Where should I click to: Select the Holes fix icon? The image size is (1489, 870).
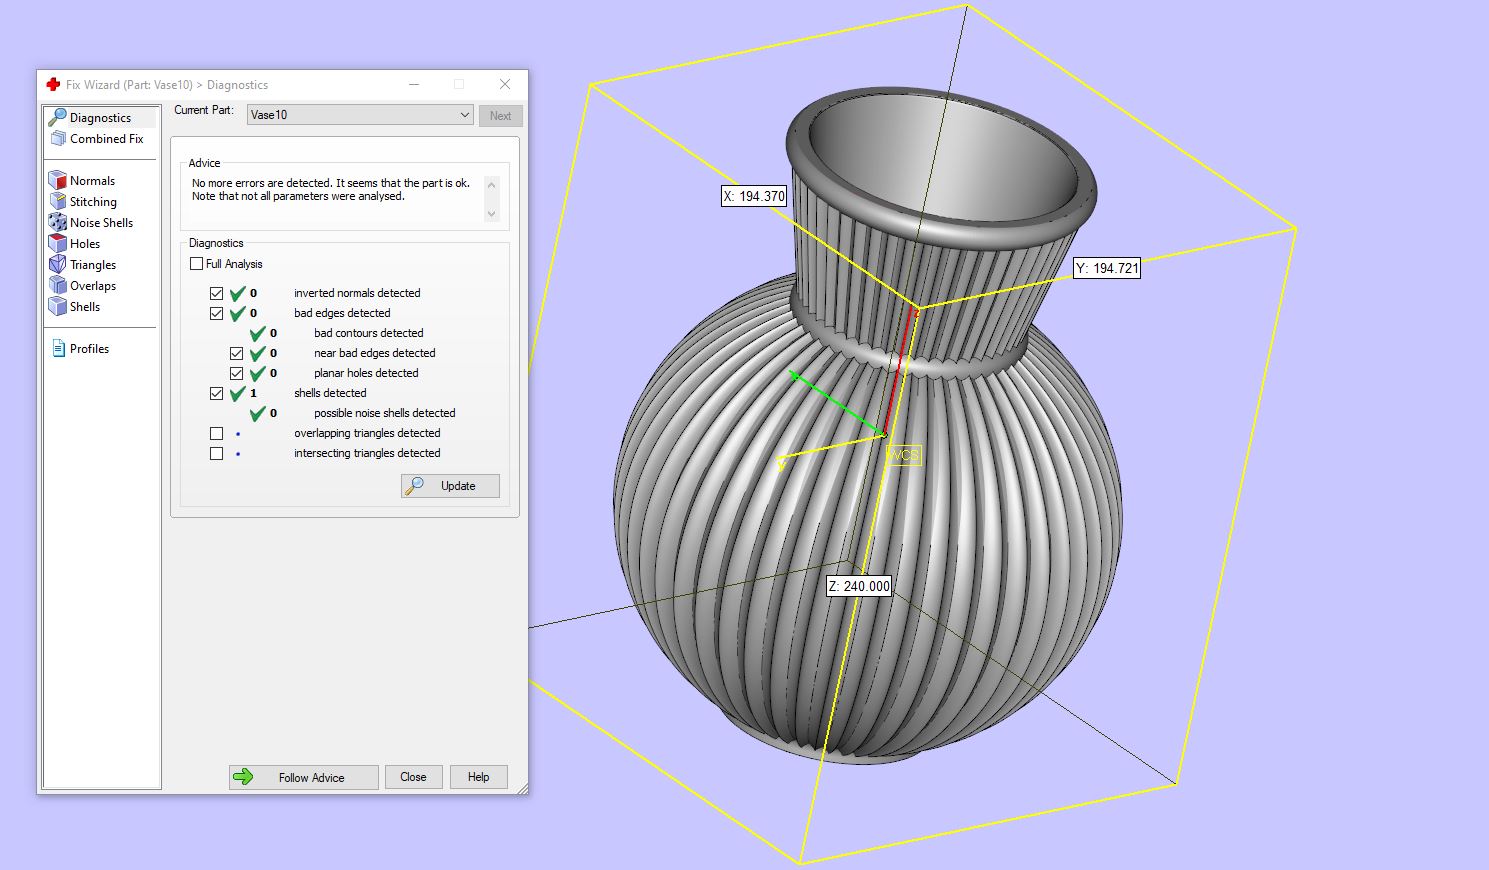click(x=58, y=244)
